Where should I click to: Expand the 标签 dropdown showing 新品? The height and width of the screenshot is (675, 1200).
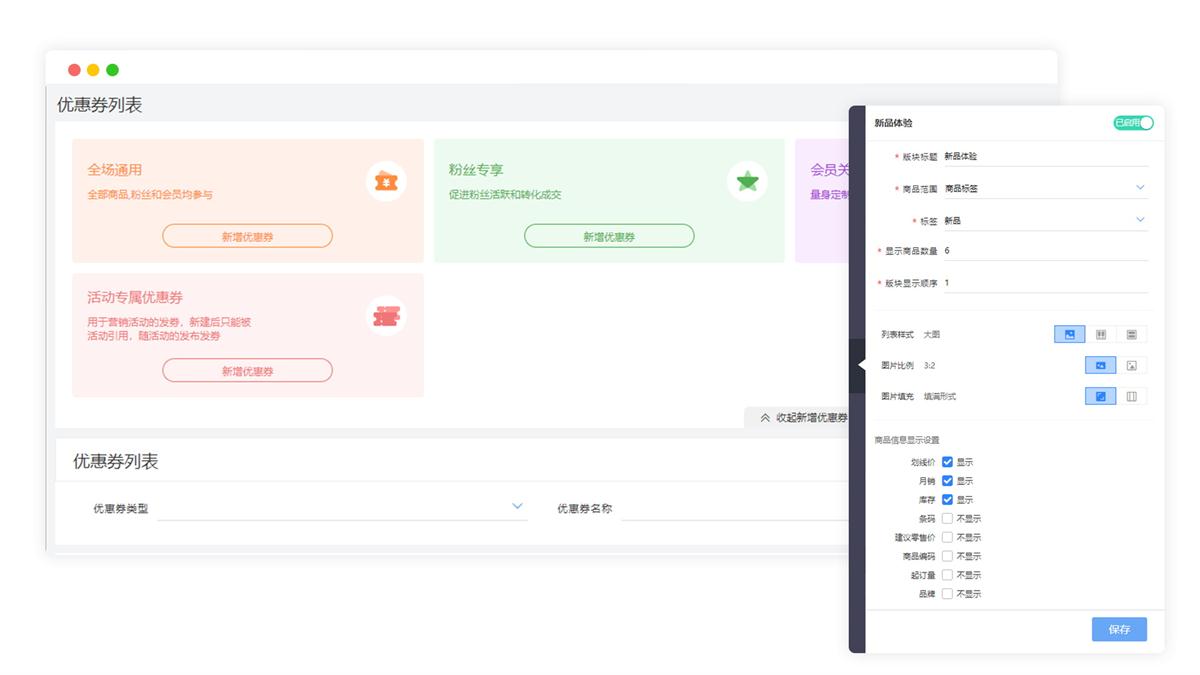(x=1045, y=220)
